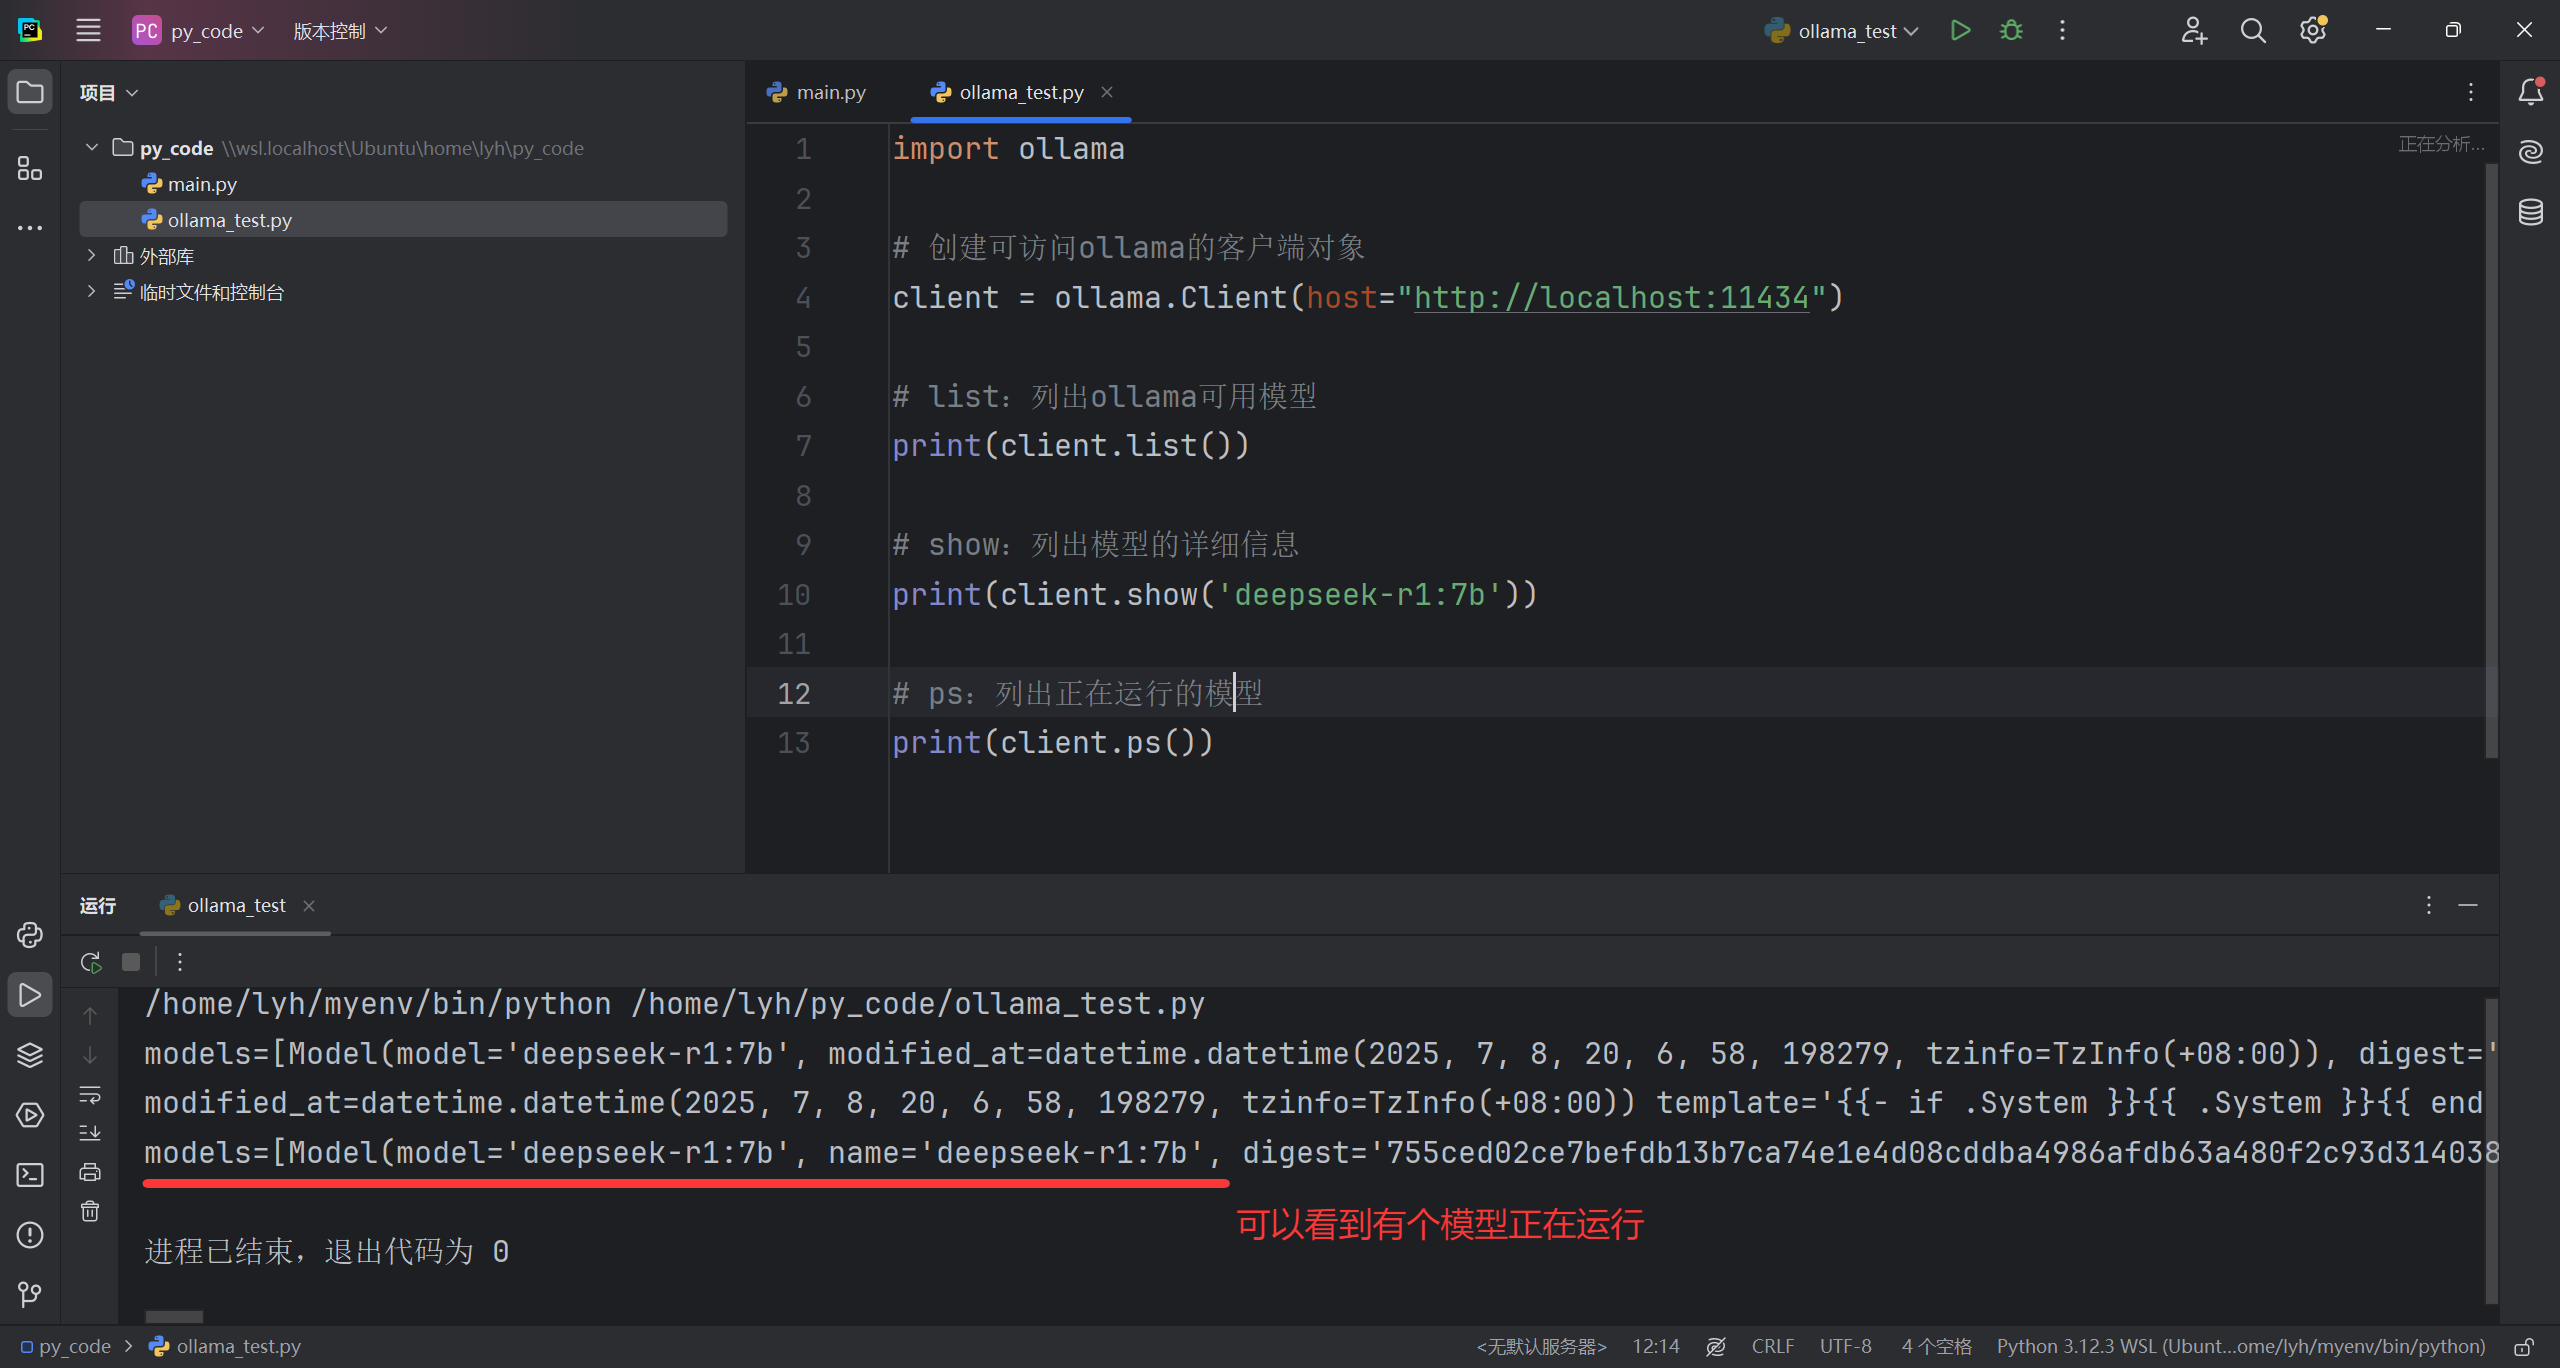Open Settings with the gear icon
This screenshot has height=1368, width=2560.
pyautogui.click(x=2312, y=30)
